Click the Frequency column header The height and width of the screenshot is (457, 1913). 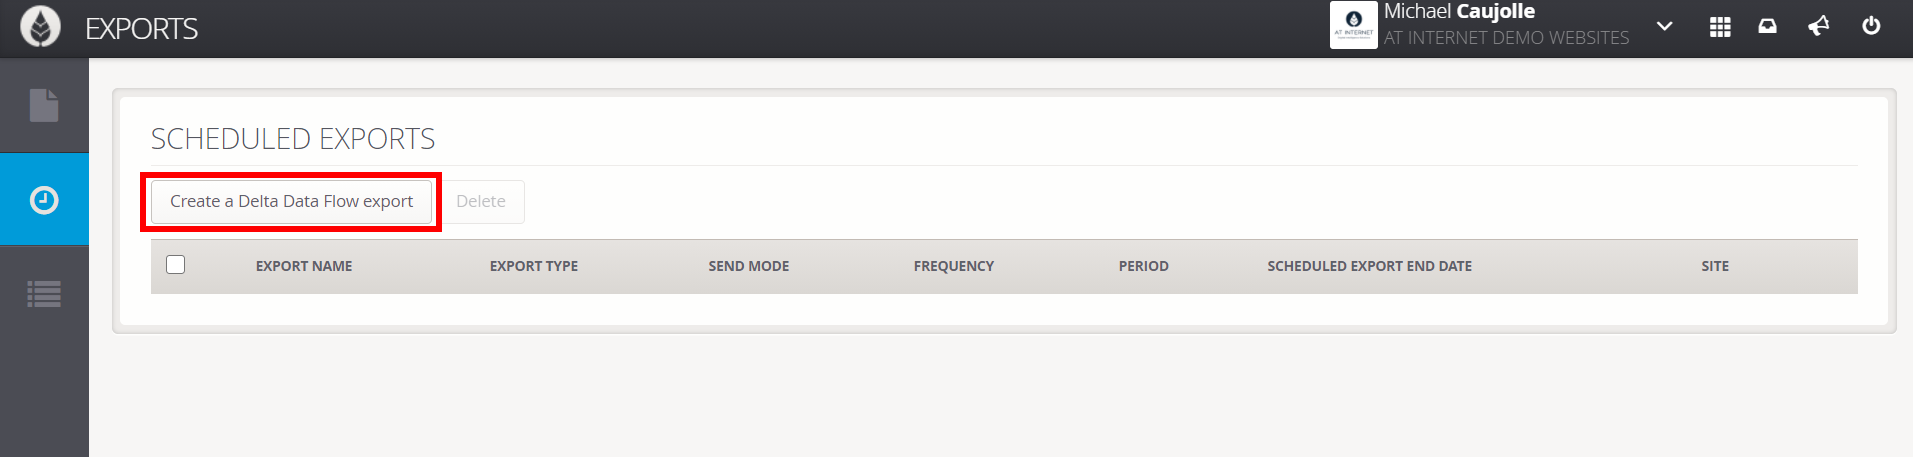tap(954, 266)
